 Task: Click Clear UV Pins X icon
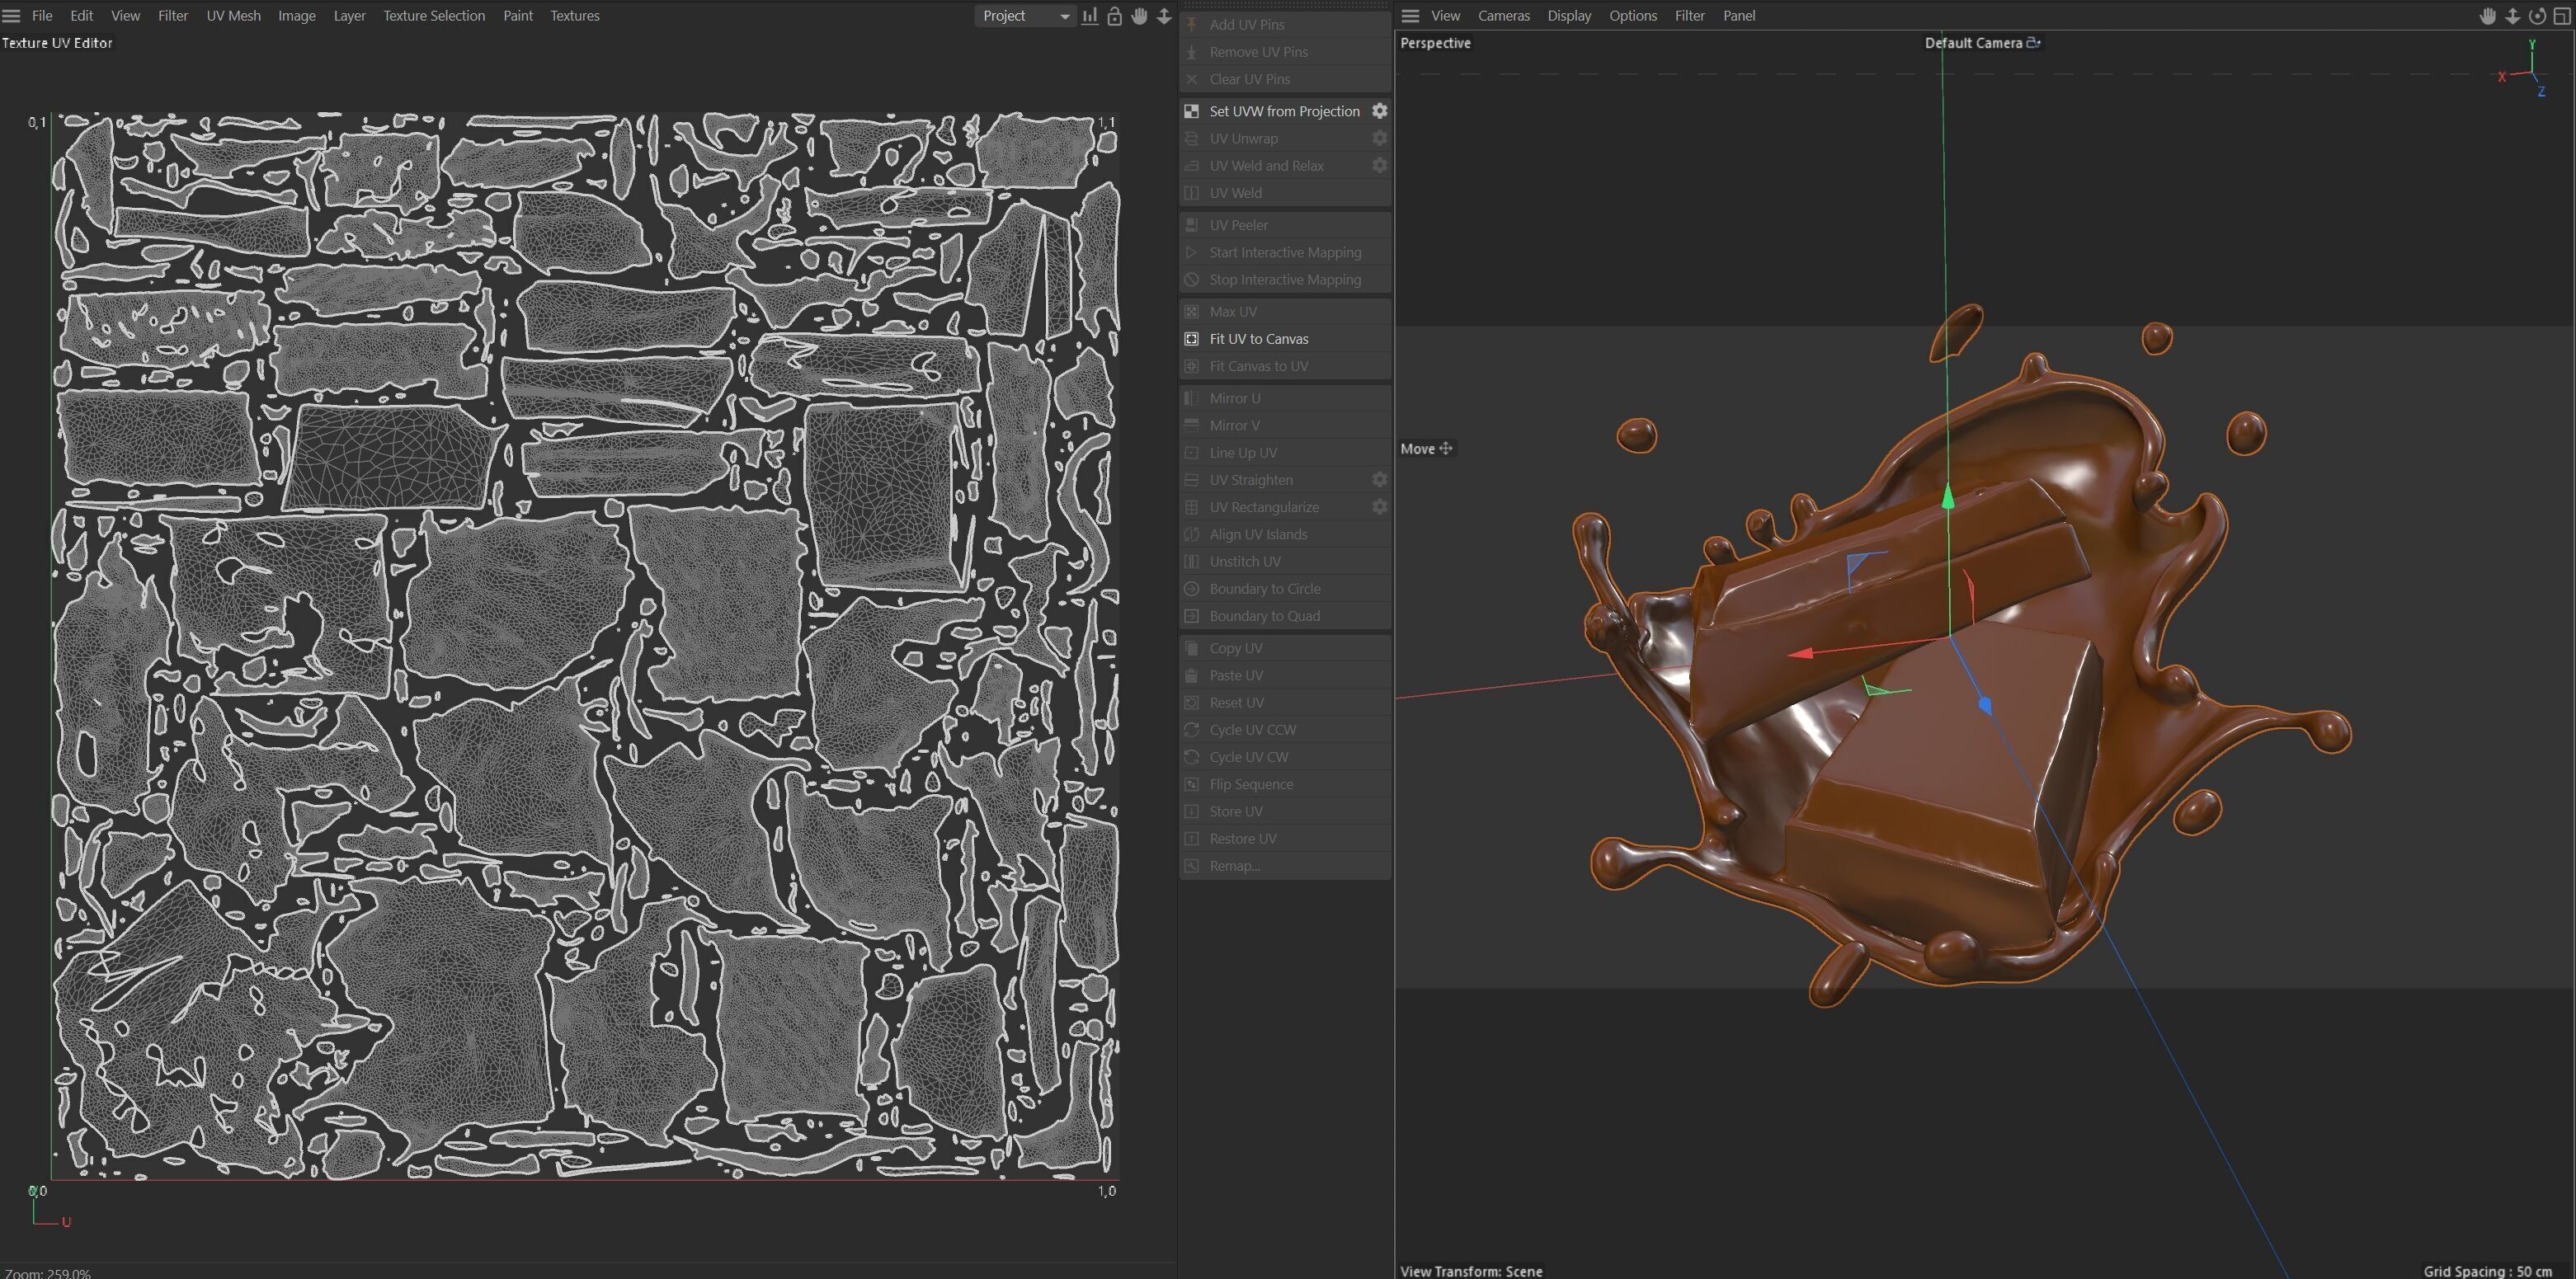1191,79
